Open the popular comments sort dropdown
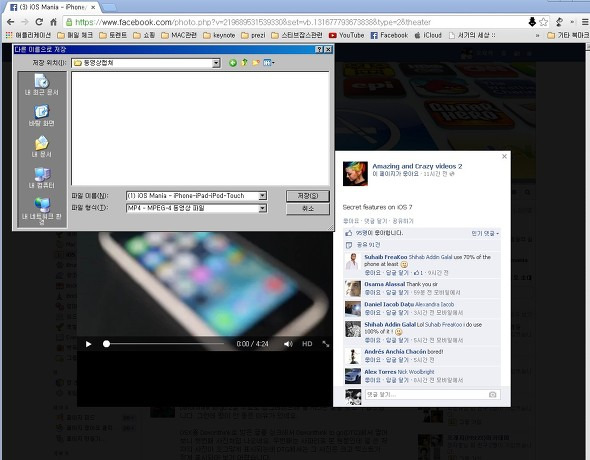 click(x=485, y=234)
